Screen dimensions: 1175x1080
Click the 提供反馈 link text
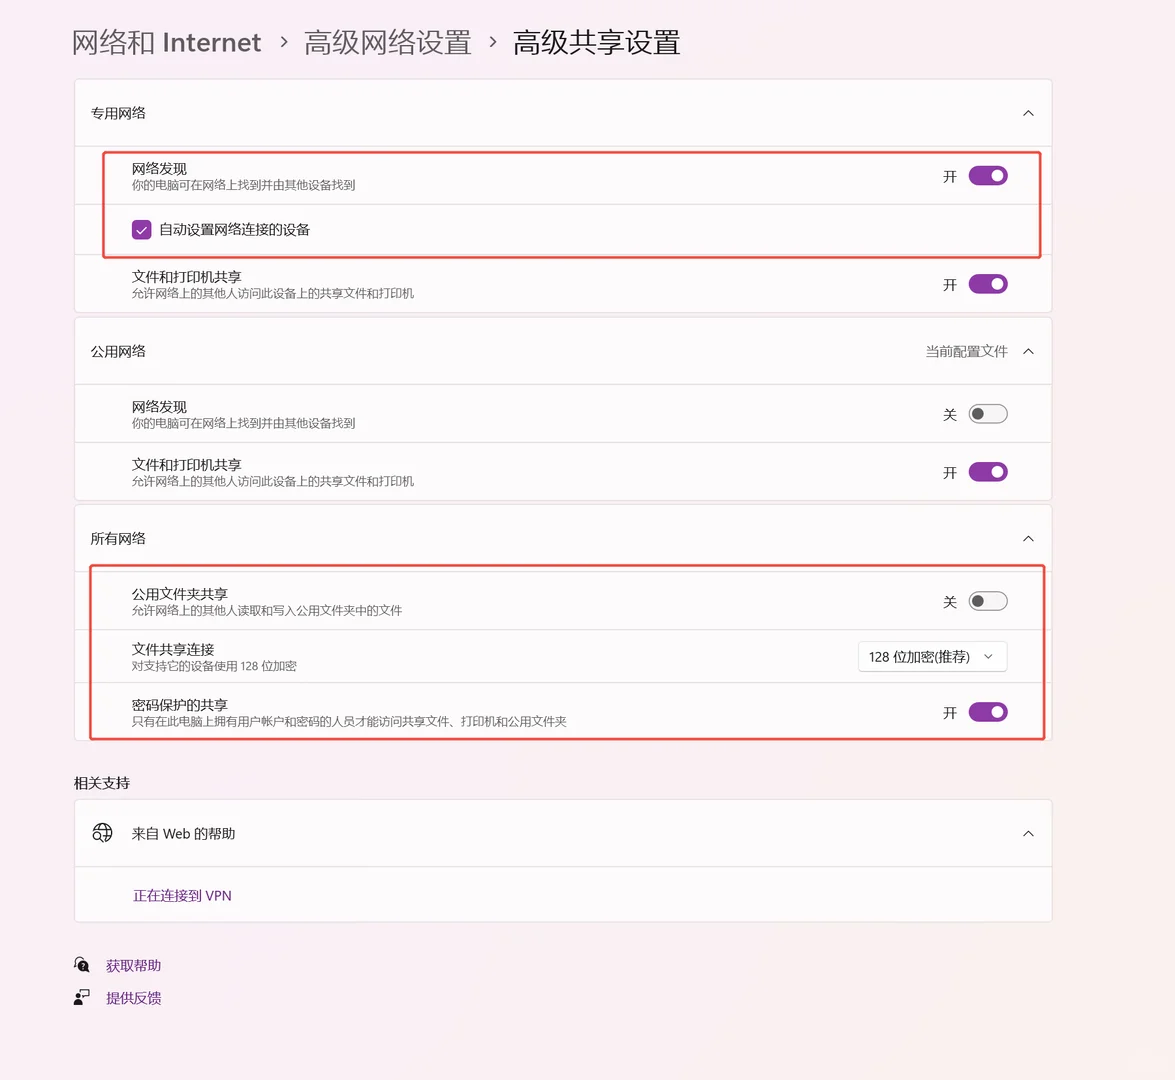[x=133, y=997]
